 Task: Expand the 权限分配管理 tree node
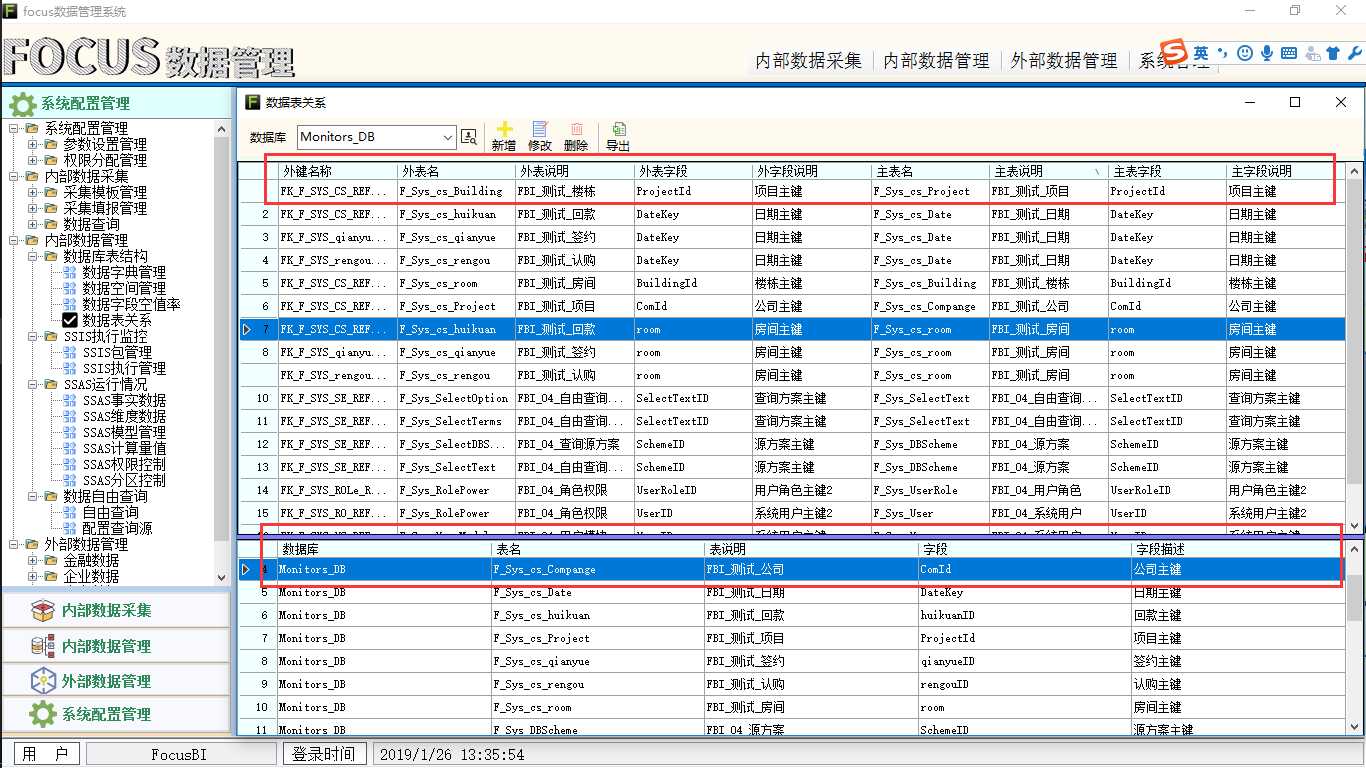click(x=33, y=160)
